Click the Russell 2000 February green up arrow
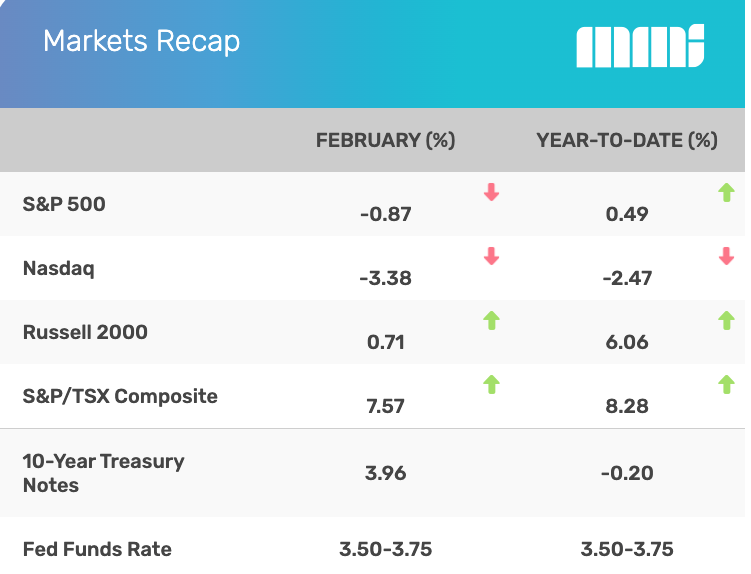The image size is (751, 574). 491,320
